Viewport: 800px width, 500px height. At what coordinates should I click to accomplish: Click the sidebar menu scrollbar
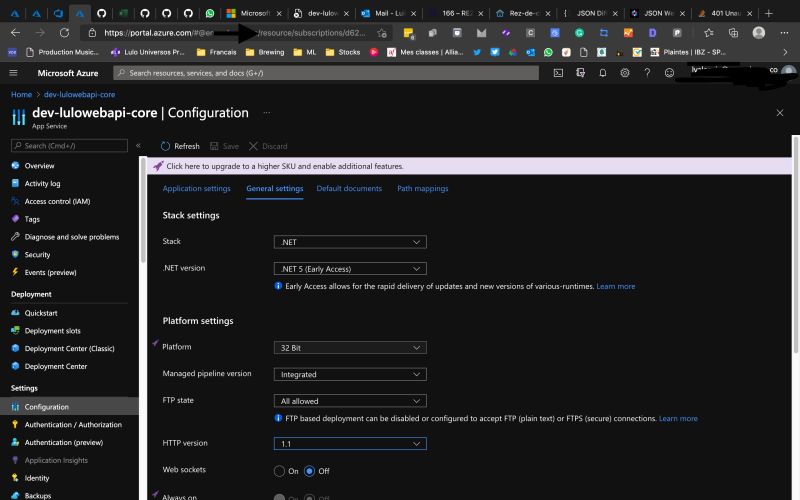[x=143, y=210]
